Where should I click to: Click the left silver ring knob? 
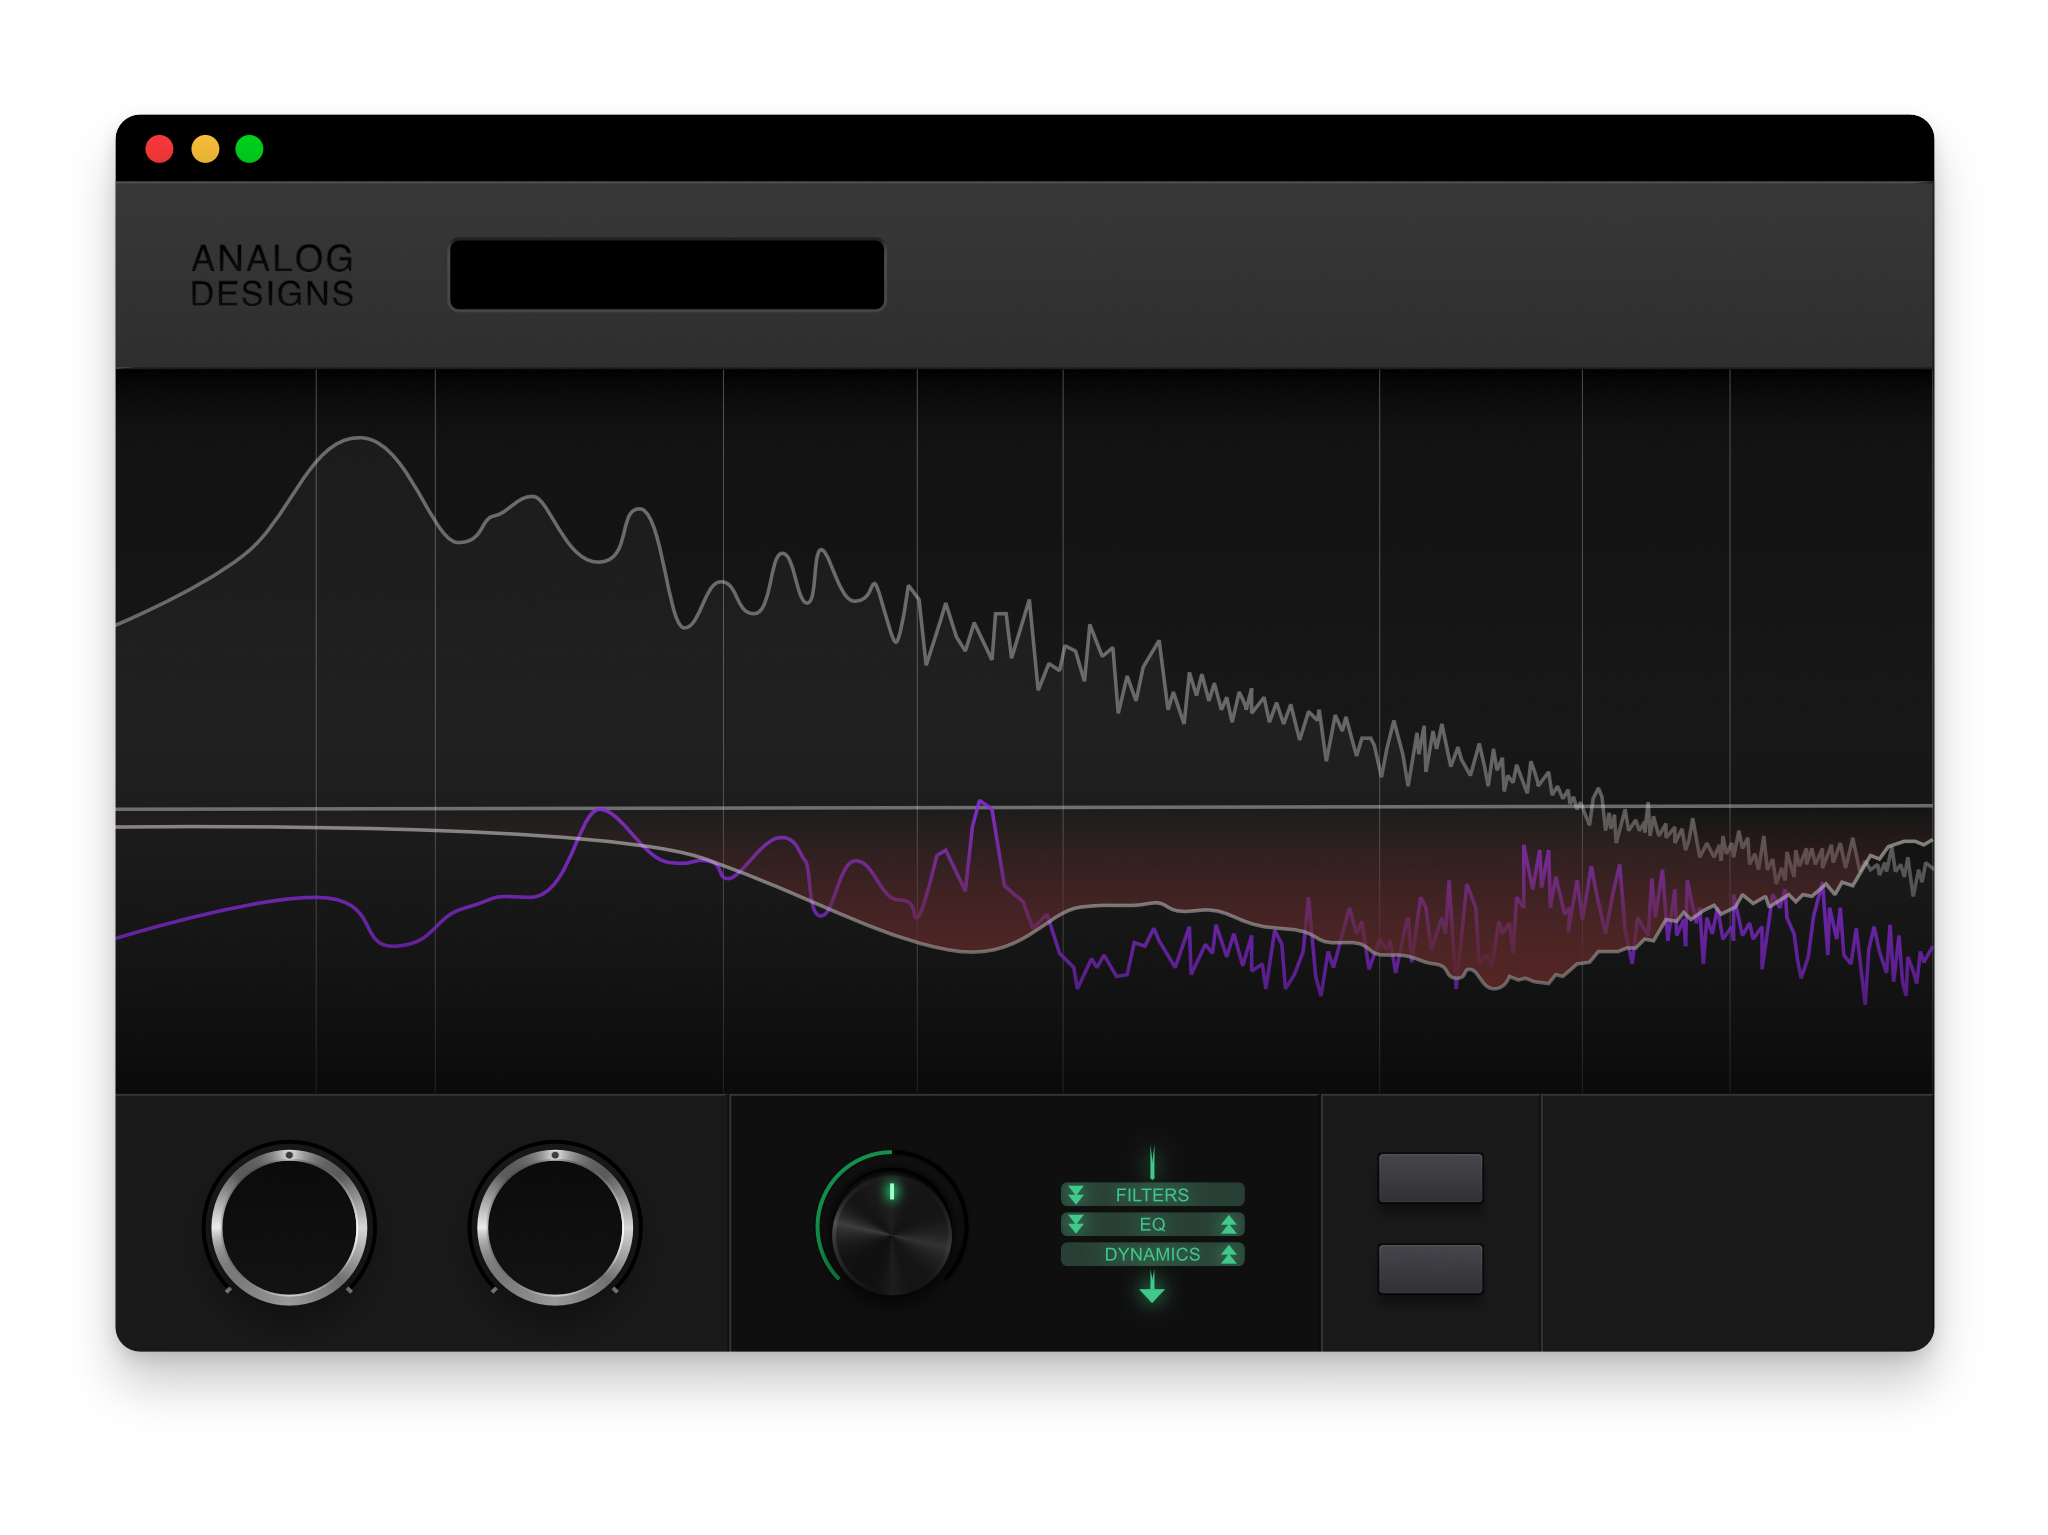click(x=290, y=1227)
